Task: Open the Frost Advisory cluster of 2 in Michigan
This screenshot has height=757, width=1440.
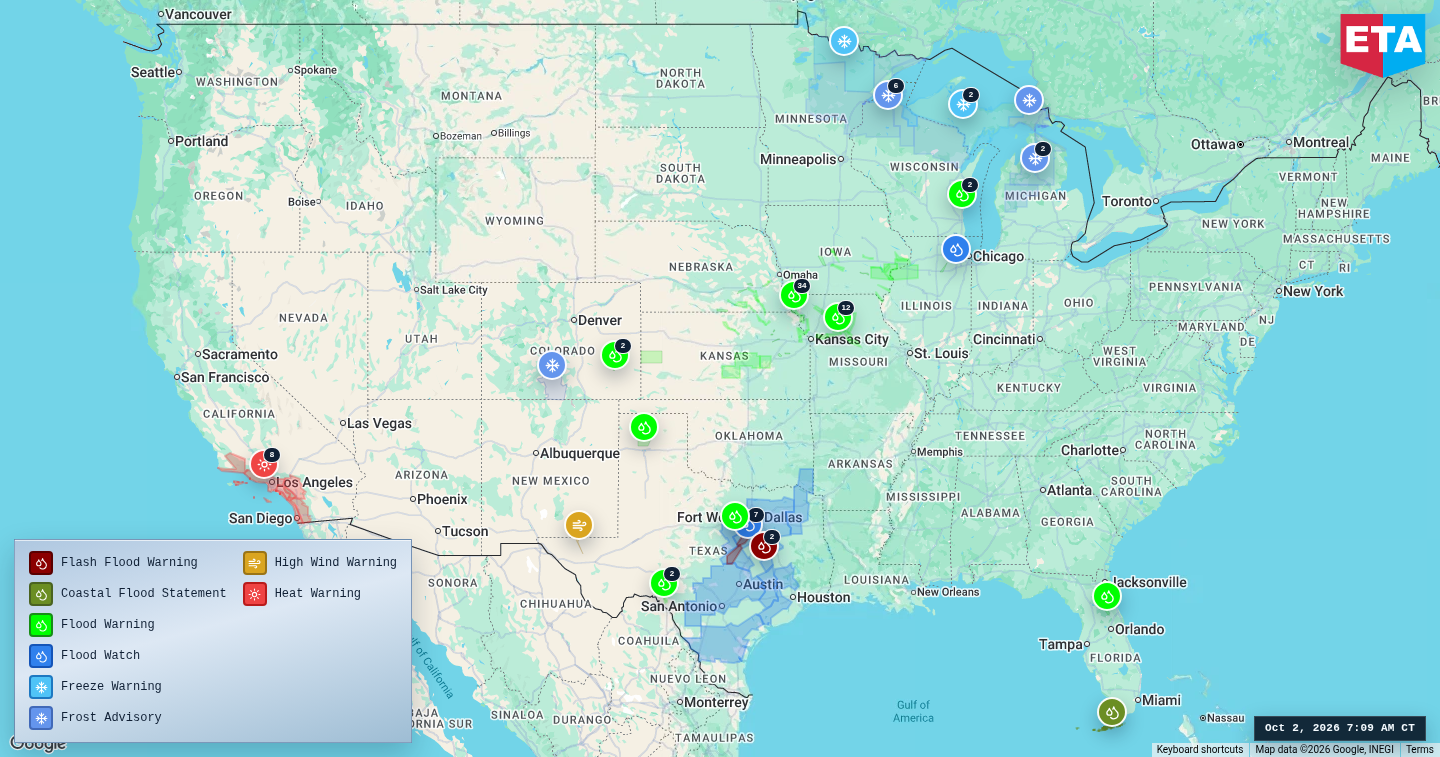Action: click(x=1035, y=158)
